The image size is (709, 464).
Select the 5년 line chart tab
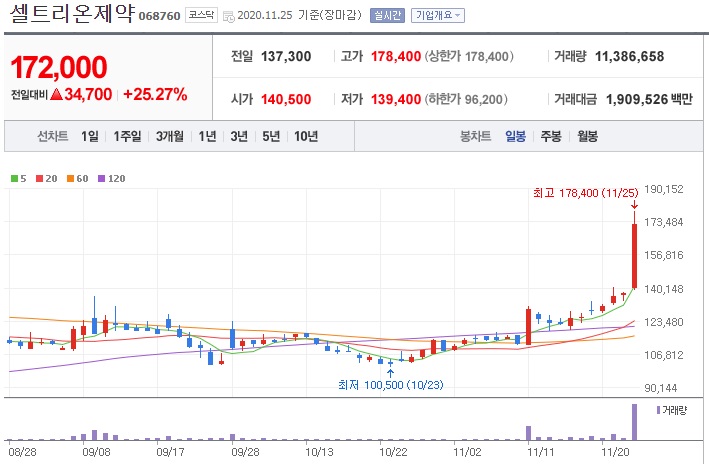click(x=271, y=136)
